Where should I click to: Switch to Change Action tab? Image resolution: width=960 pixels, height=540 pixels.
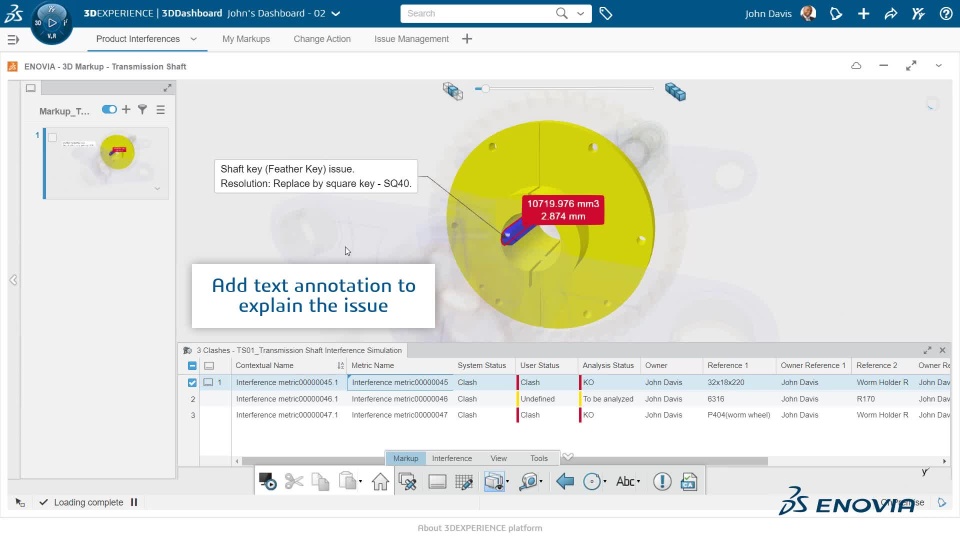pos(322,39)
